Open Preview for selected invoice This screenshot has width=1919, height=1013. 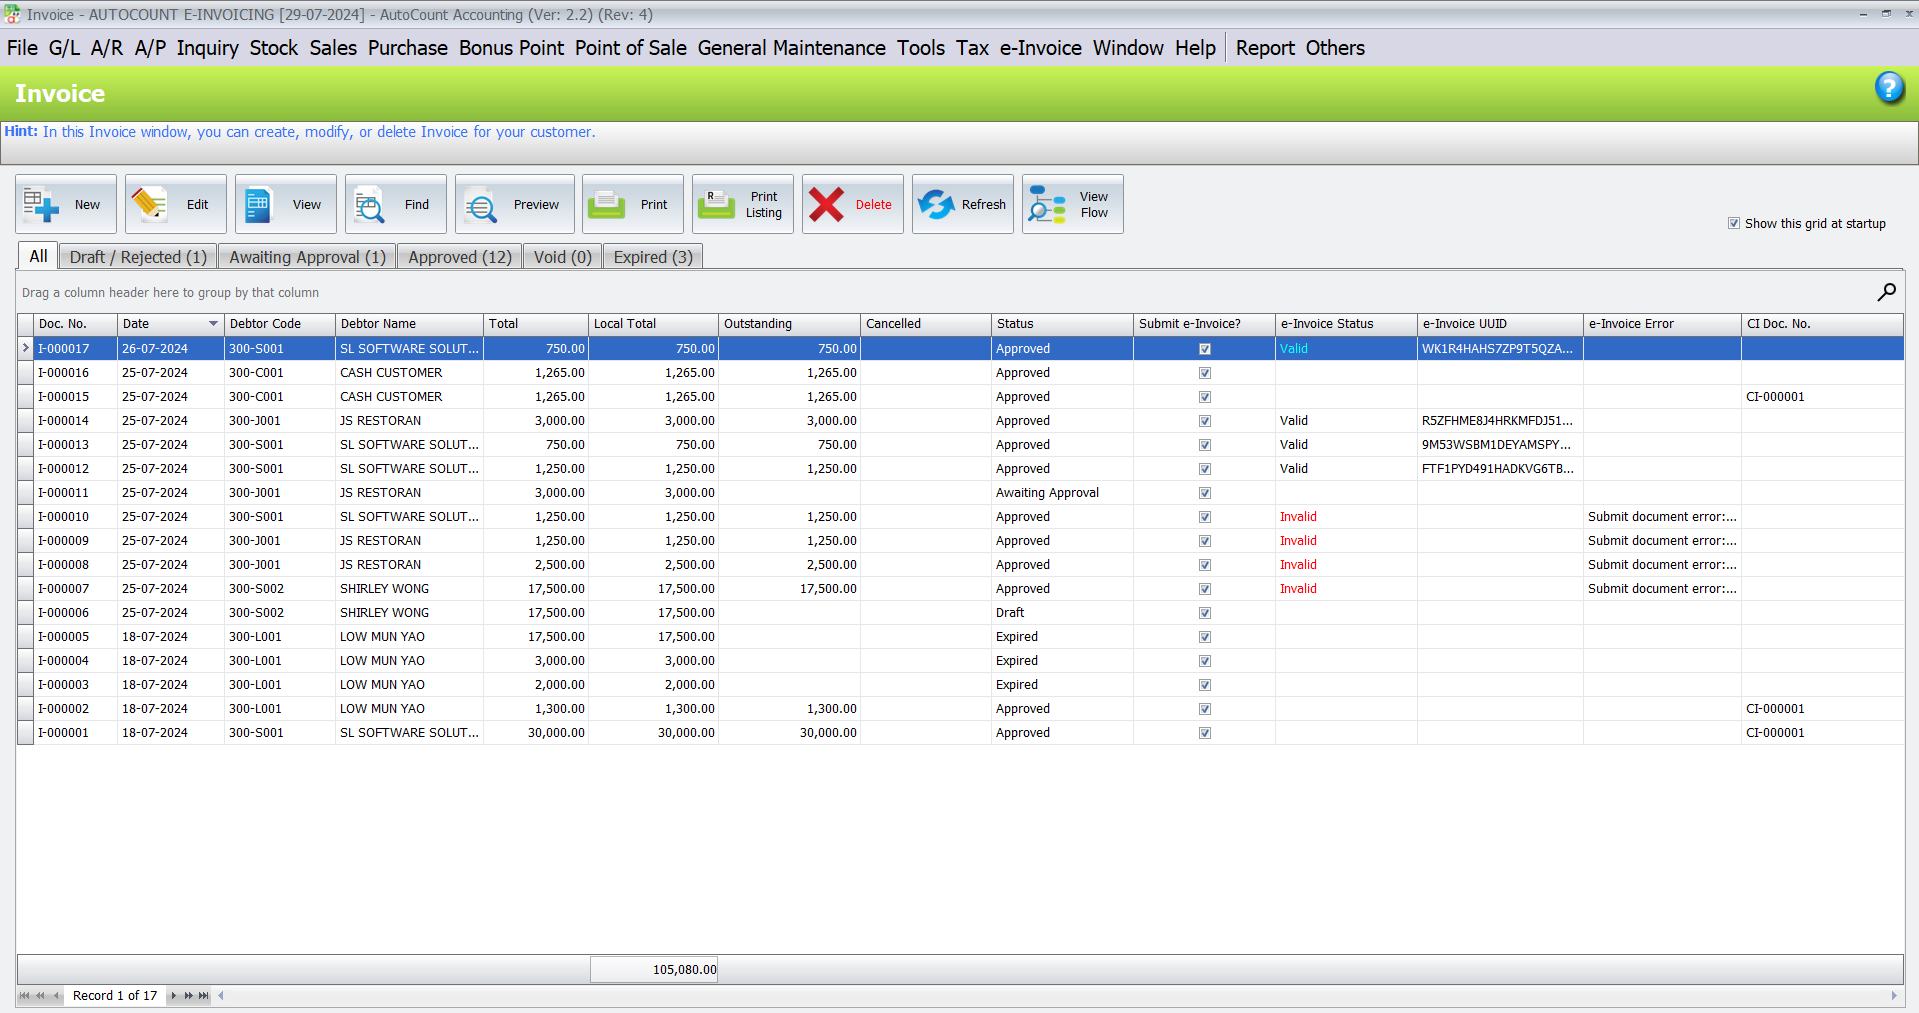click(514, 204)
